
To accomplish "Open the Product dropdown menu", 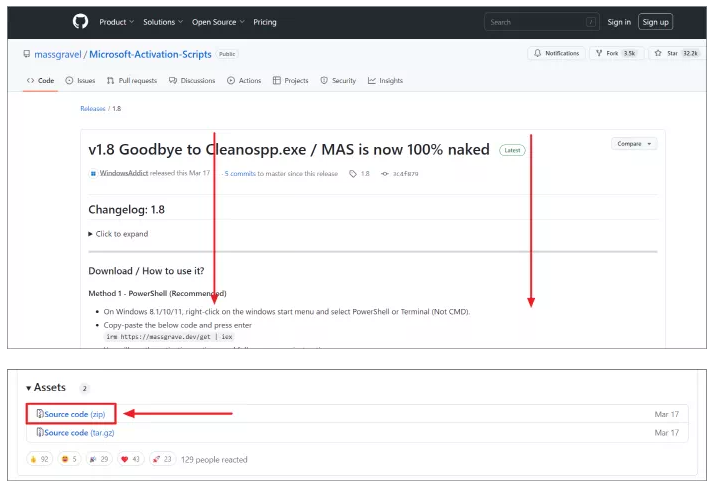I will click(x=117, y=22).
